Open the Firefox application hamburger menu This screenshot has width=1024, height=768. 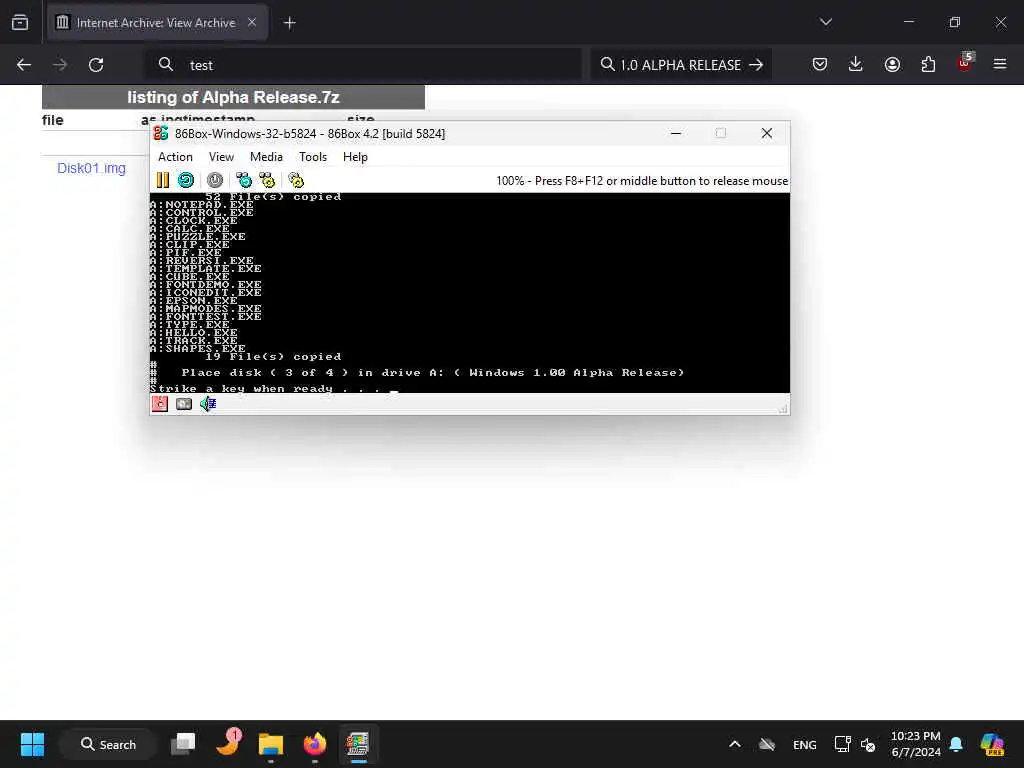(1000, 64)
